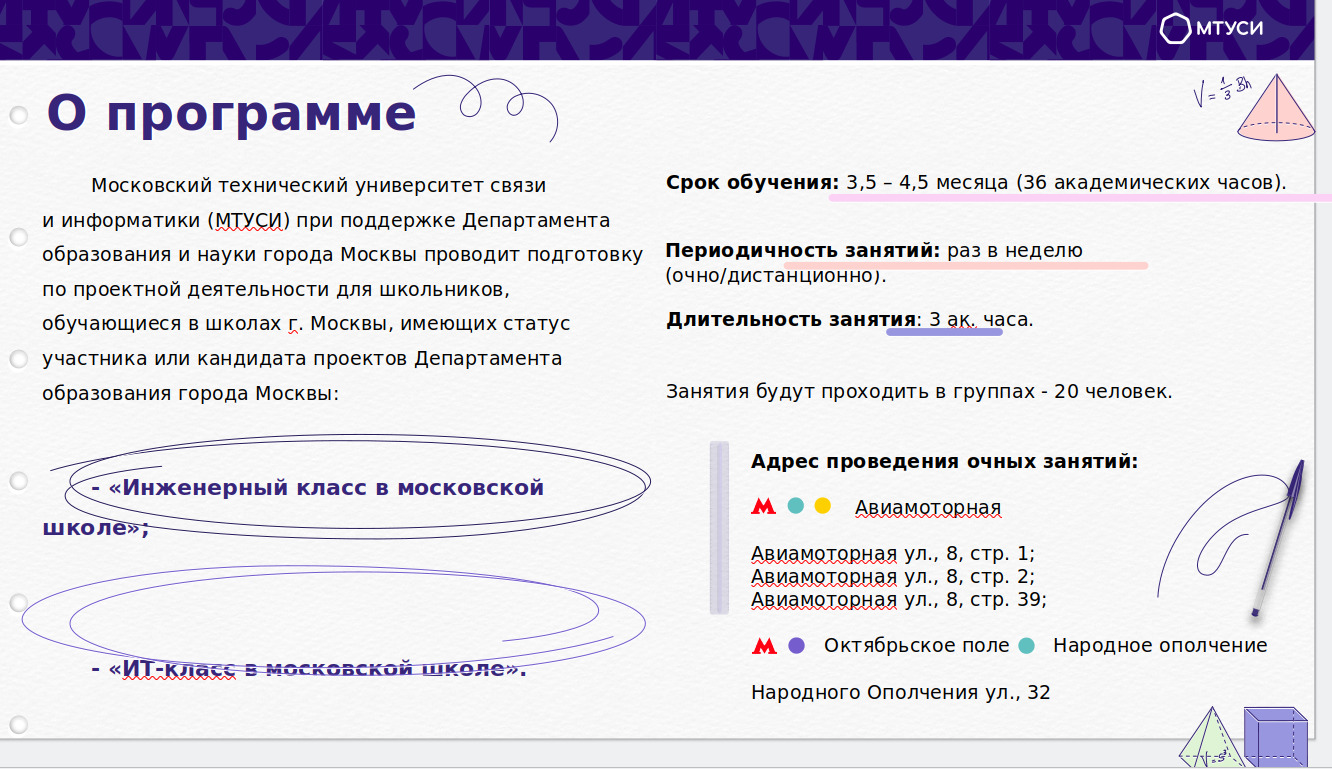The image size is (1332, 769).
Task: Click the purple metro line dot before Октябрьское поле
Action: 796,646
